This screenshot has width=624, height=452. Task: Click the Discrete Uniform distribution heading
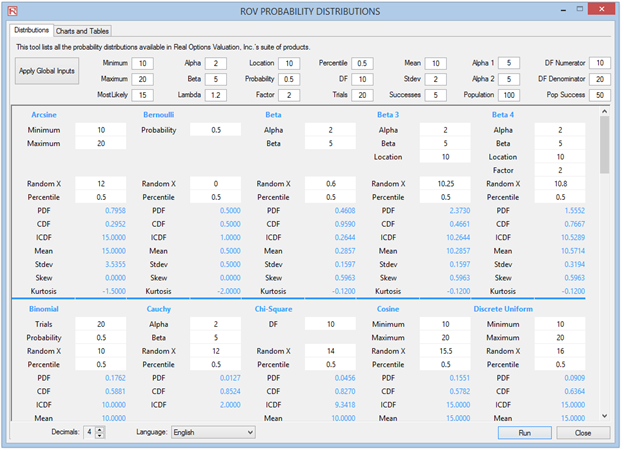click(x=503, y=309)
